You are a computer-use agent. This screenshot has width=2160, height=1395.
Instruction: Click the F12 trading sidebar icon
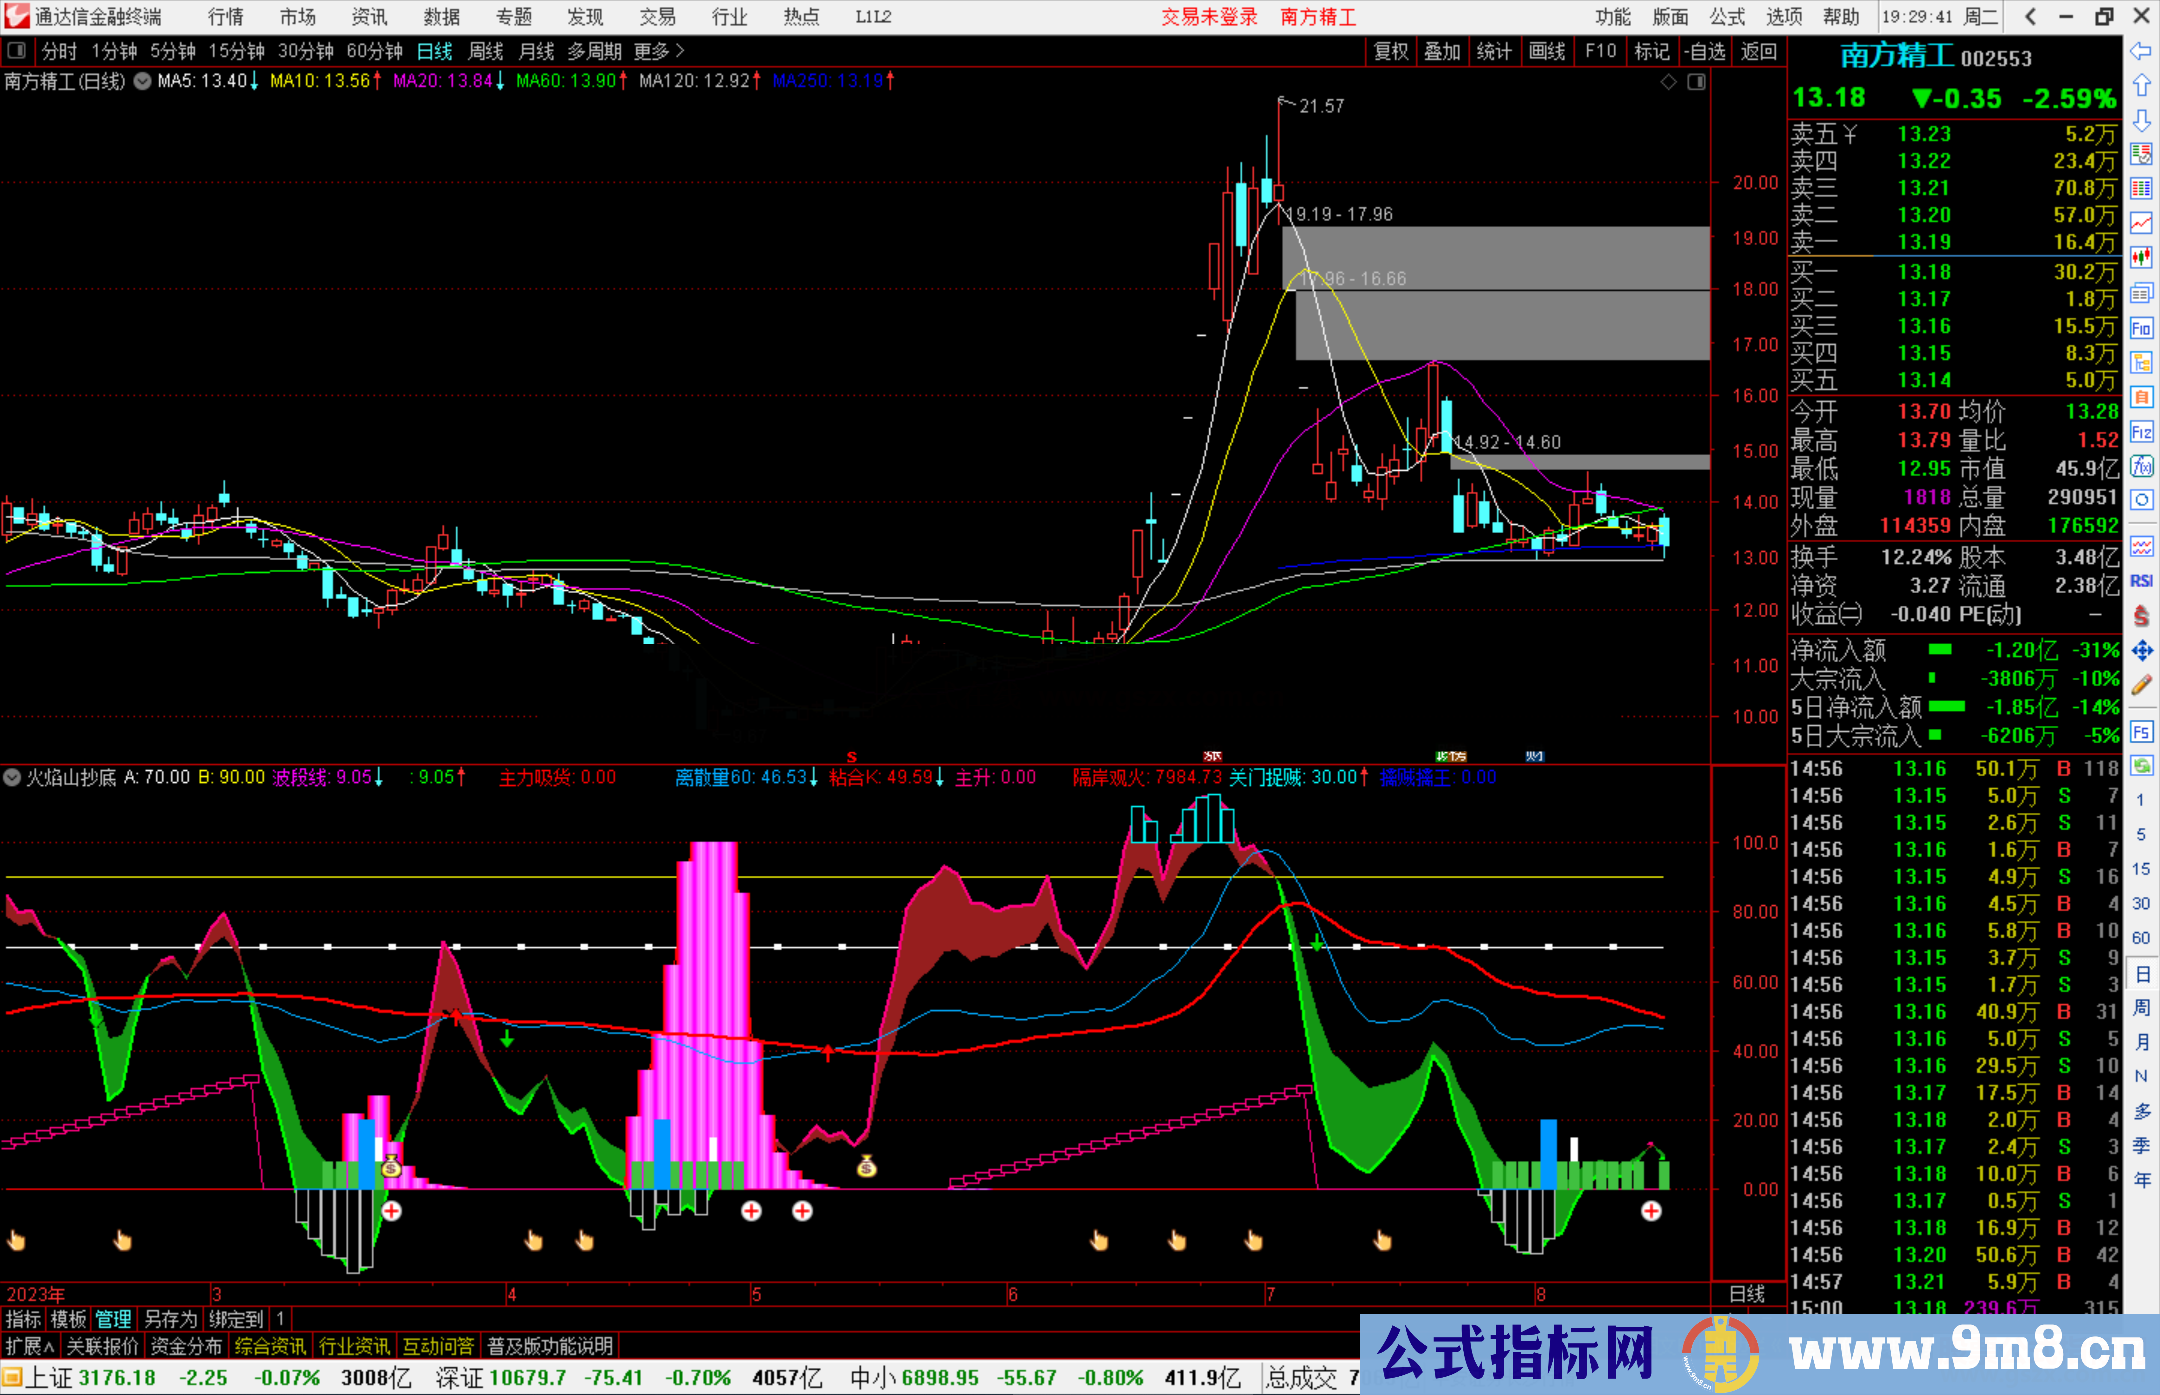pos(2141,432)
